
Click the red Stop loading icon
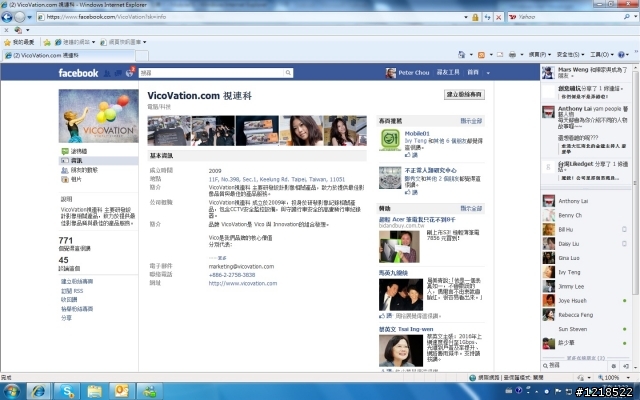coord(499,17)
